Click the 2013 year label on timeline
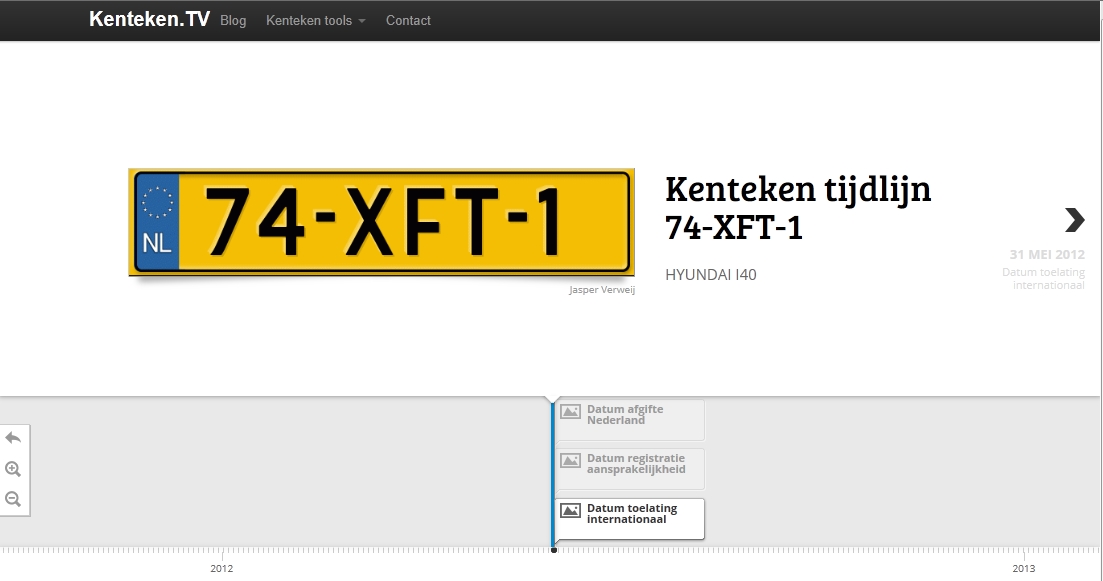The width and height of the screenshot is (1103, 581). 1024,568
